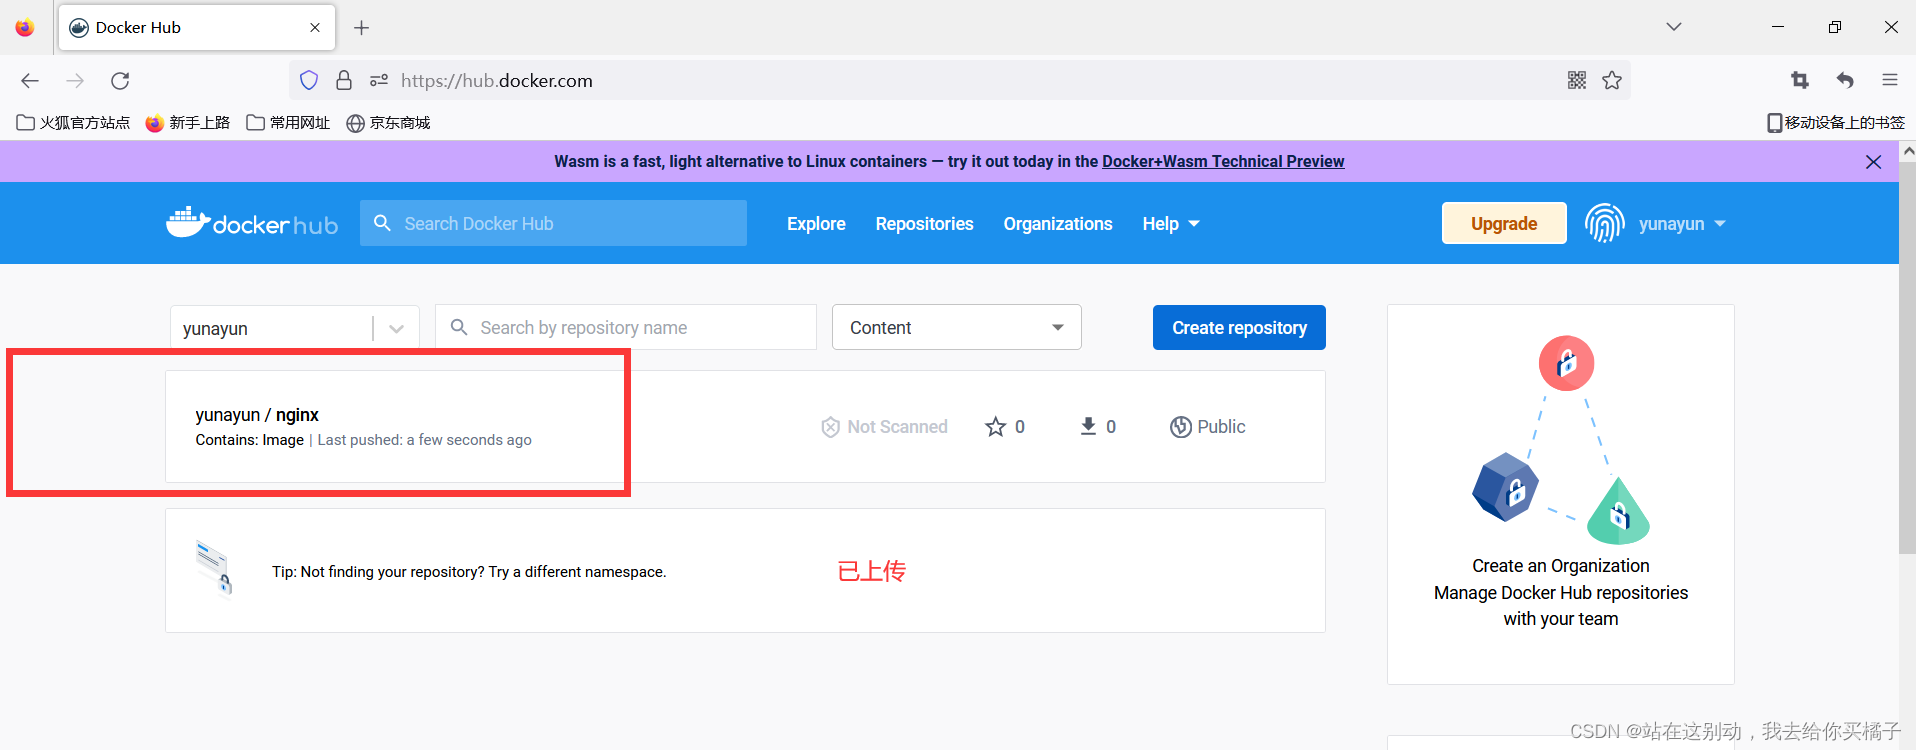Click the magnifier in Docker Hub search
This screenshot has height=750, width=1916.
click(382, 223)
